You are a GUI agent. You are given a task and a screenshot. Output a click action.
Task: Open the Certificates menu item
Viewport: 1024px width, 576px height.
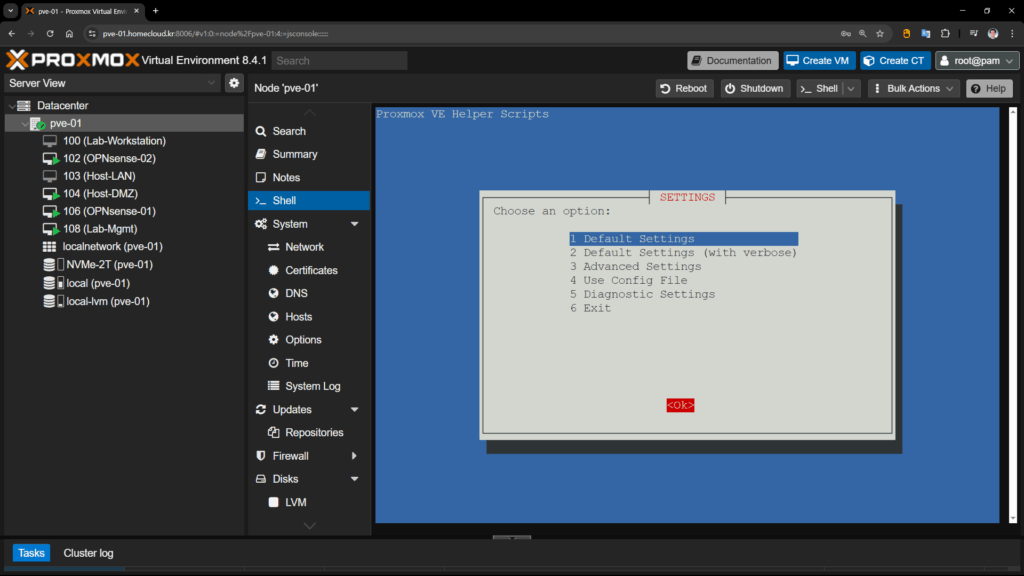[311, 270]
